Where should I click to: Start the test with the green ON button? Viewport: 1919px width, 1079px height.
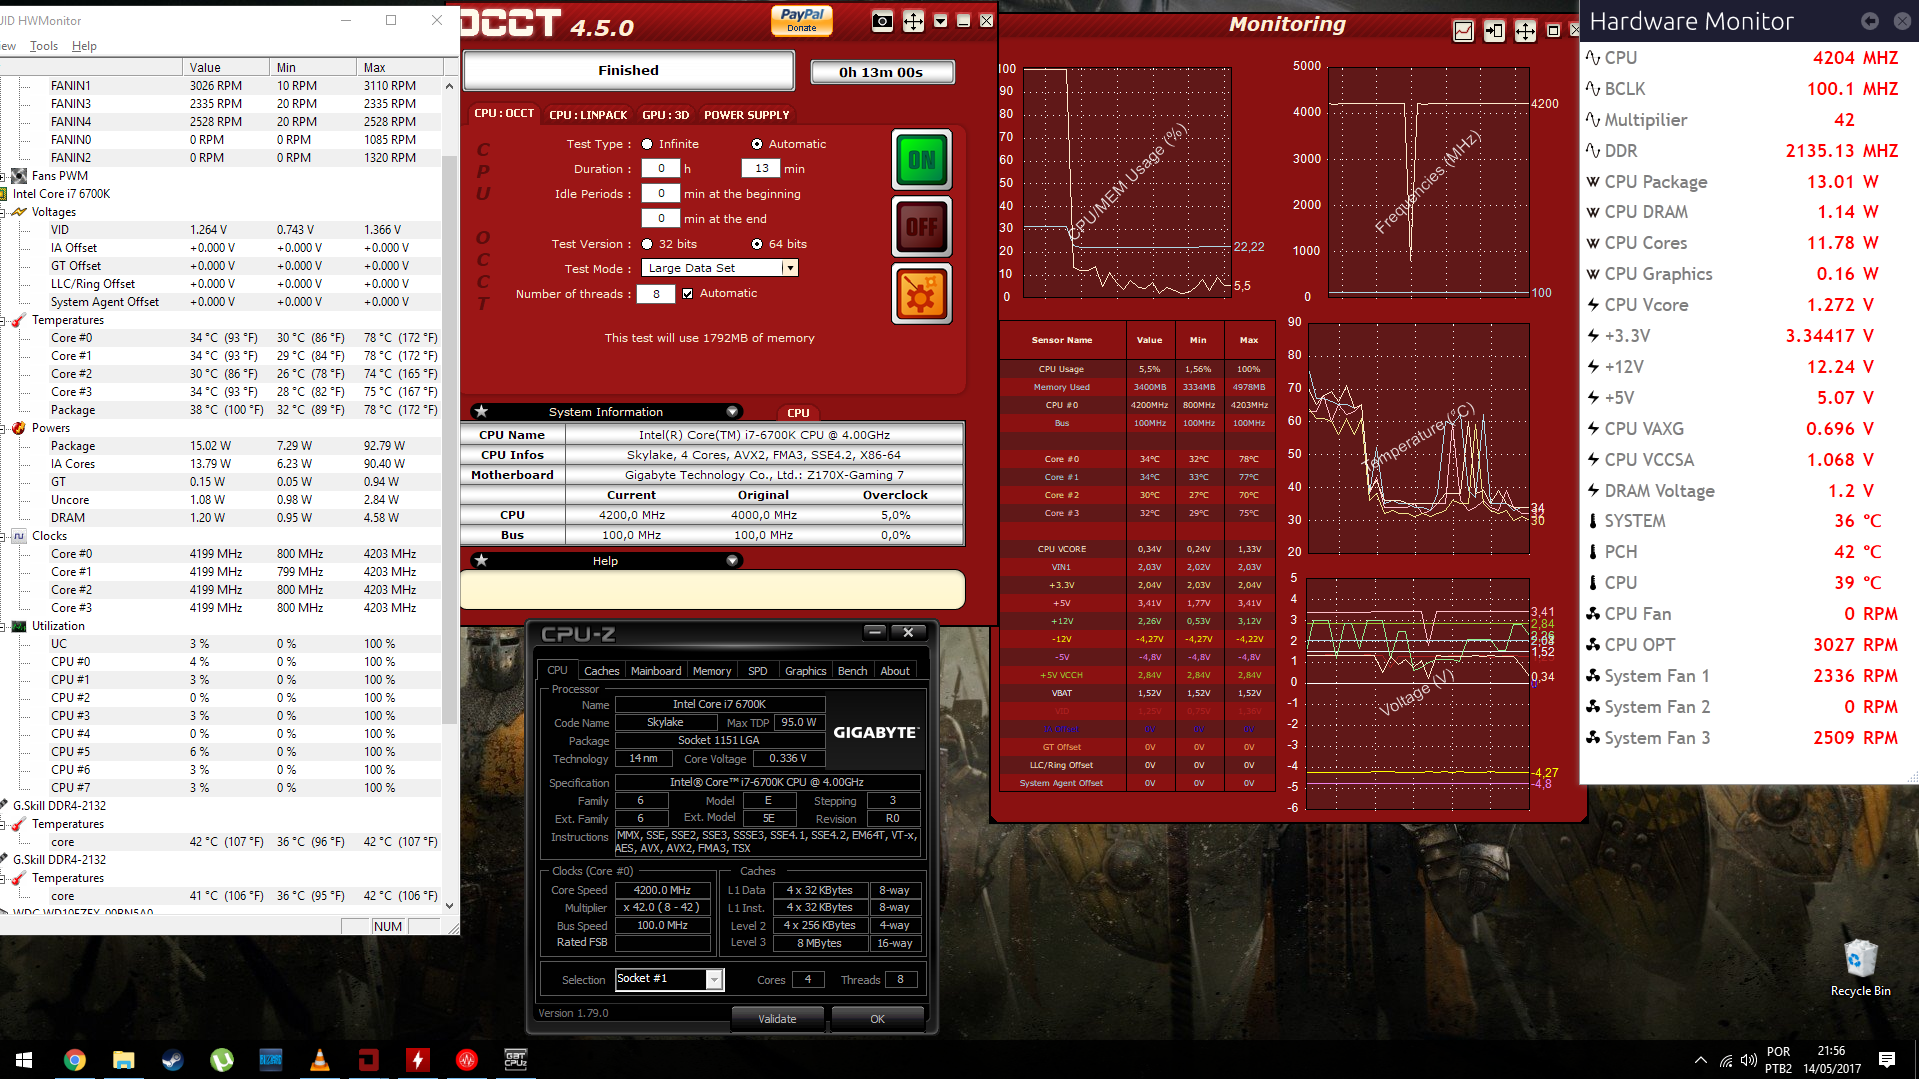click(921, 160)
